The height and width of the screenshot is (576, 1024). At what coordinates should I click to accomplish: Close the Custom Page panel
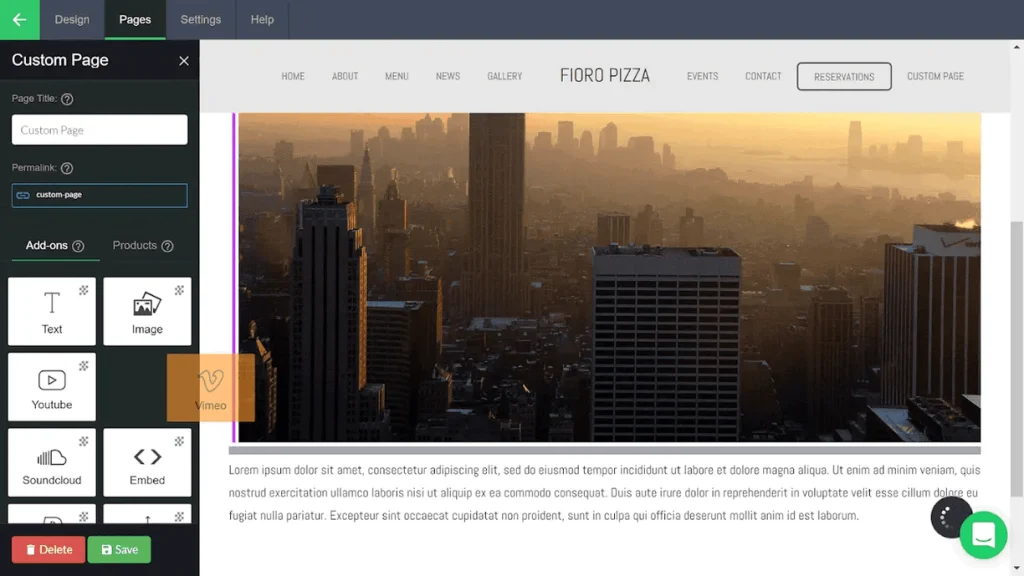184,61
